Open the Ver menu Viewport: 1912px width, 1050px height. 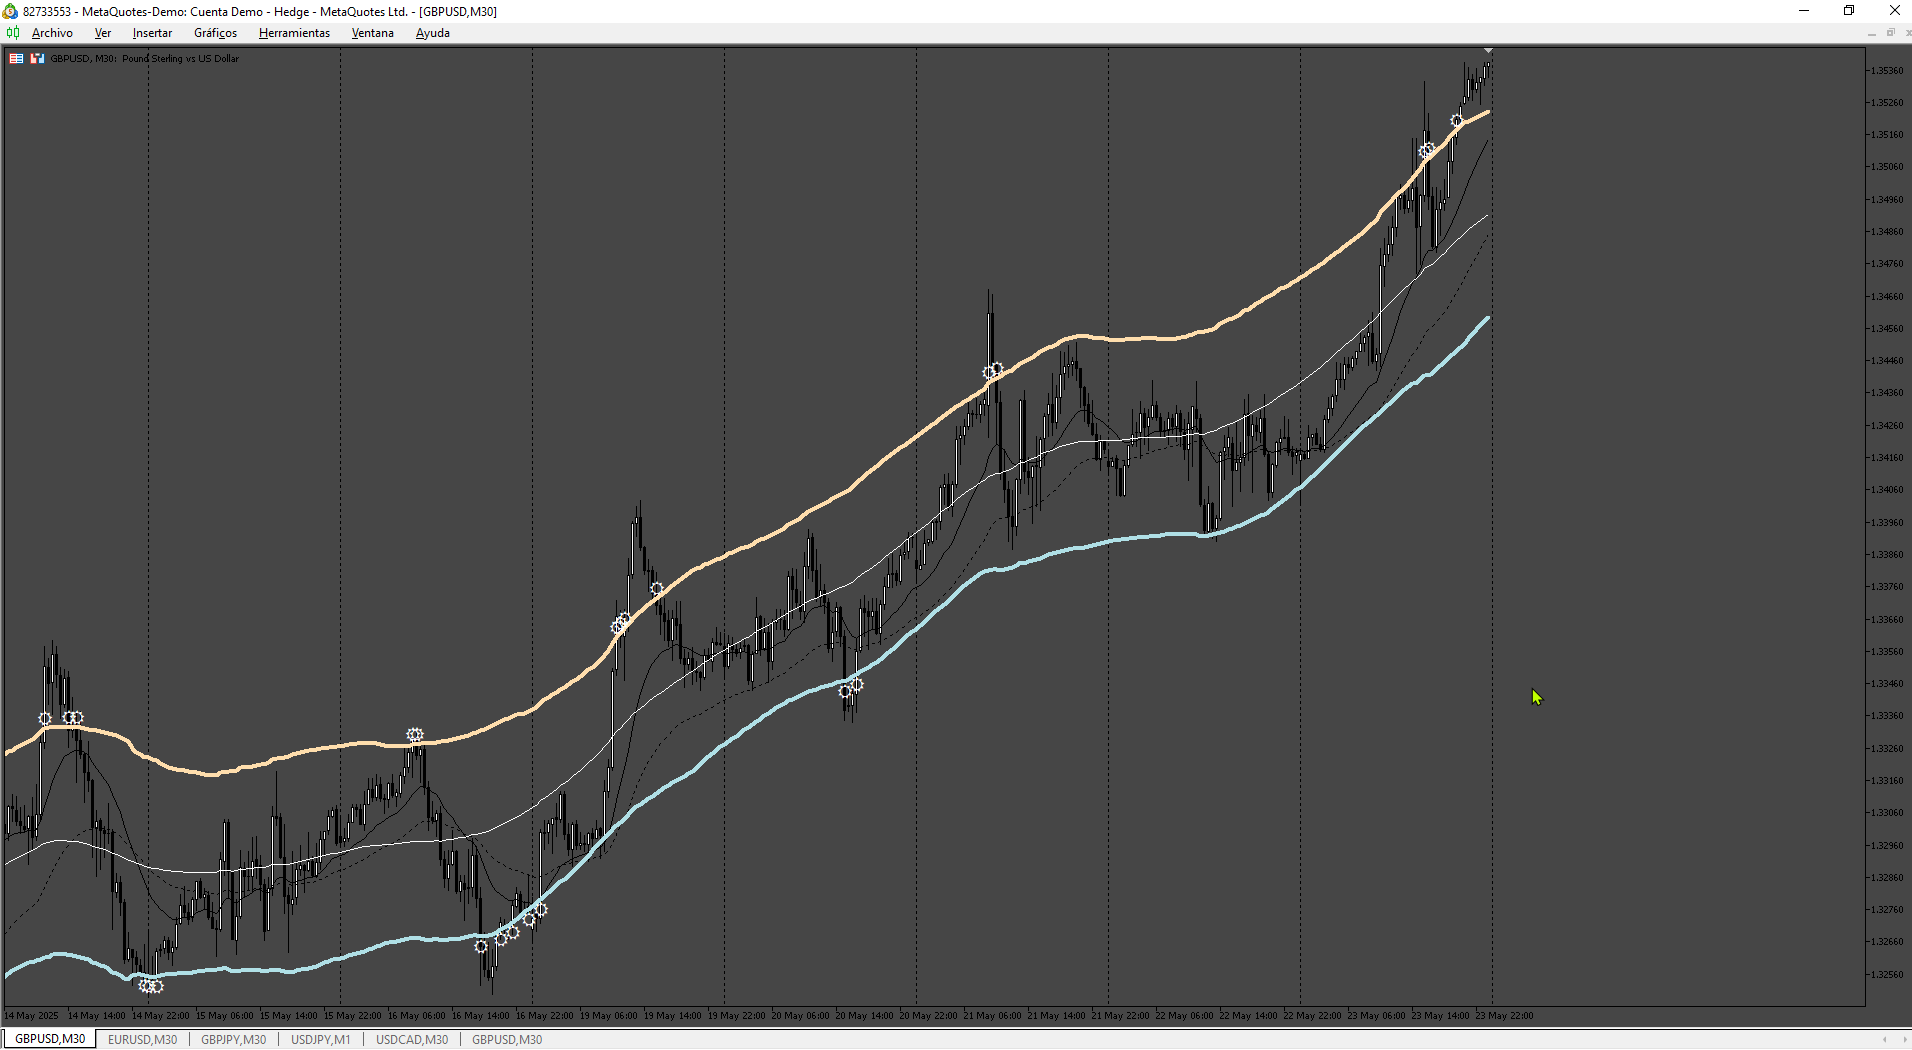[x=102, y=33]
